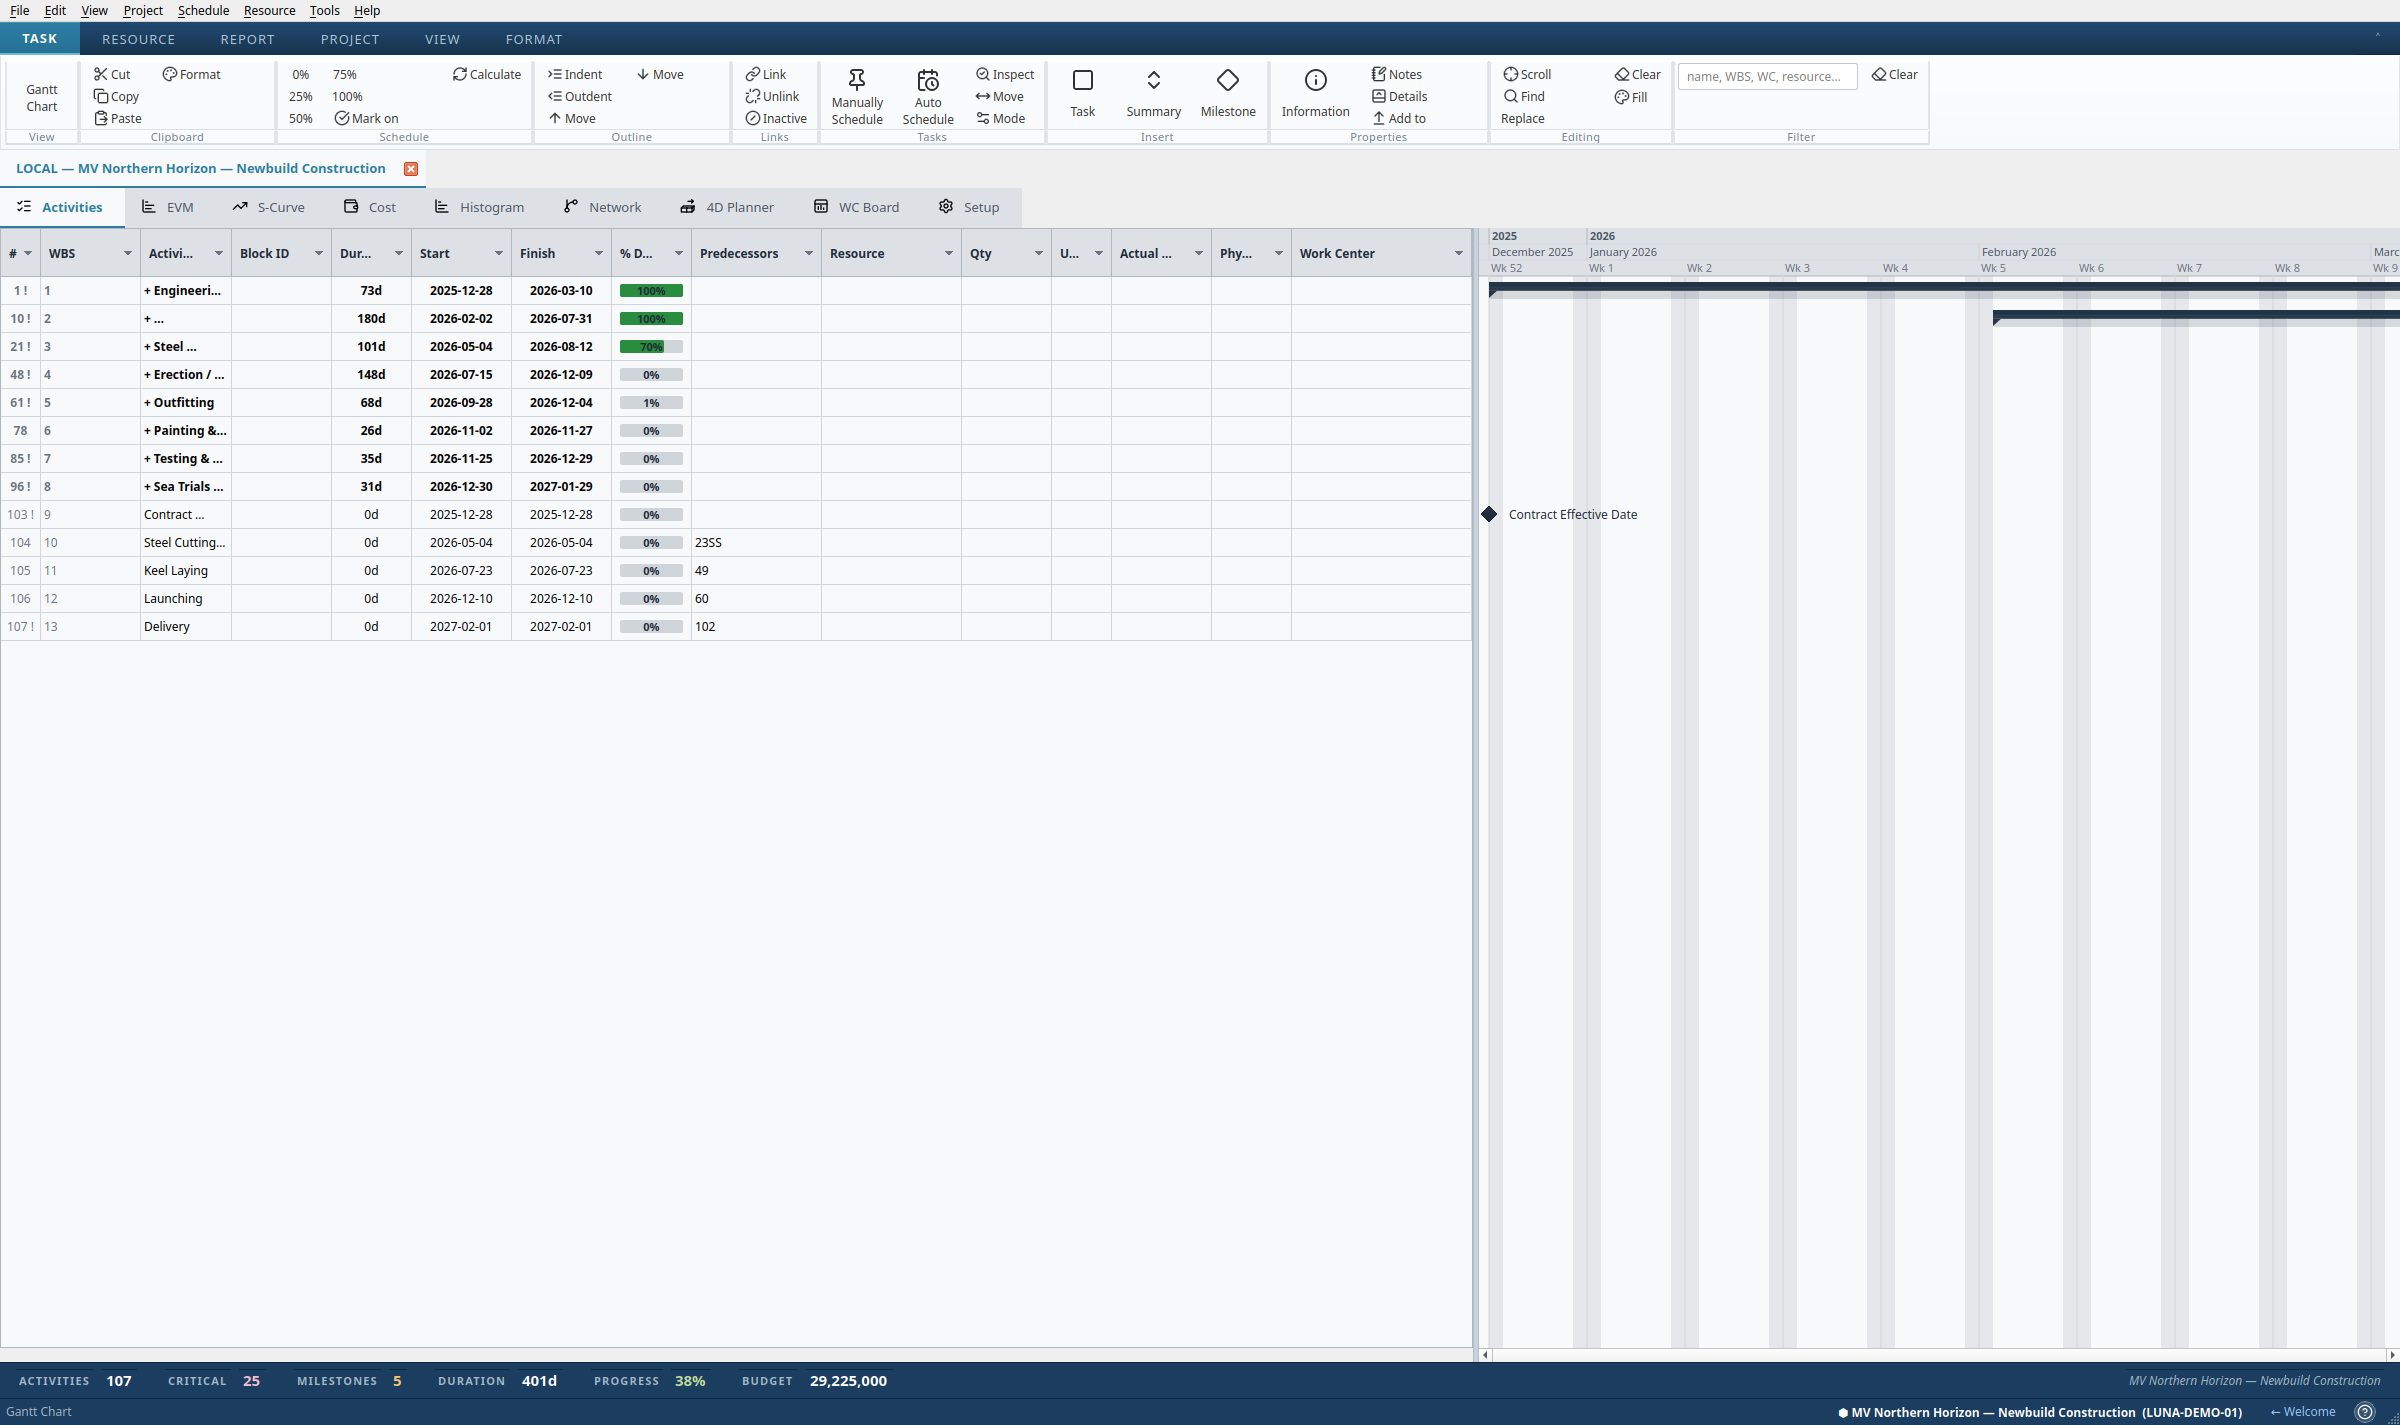Open the Block ID column filter dropdown
Screen dimensions: 2400x1425
pyautogui.click(x=319, y=253)
